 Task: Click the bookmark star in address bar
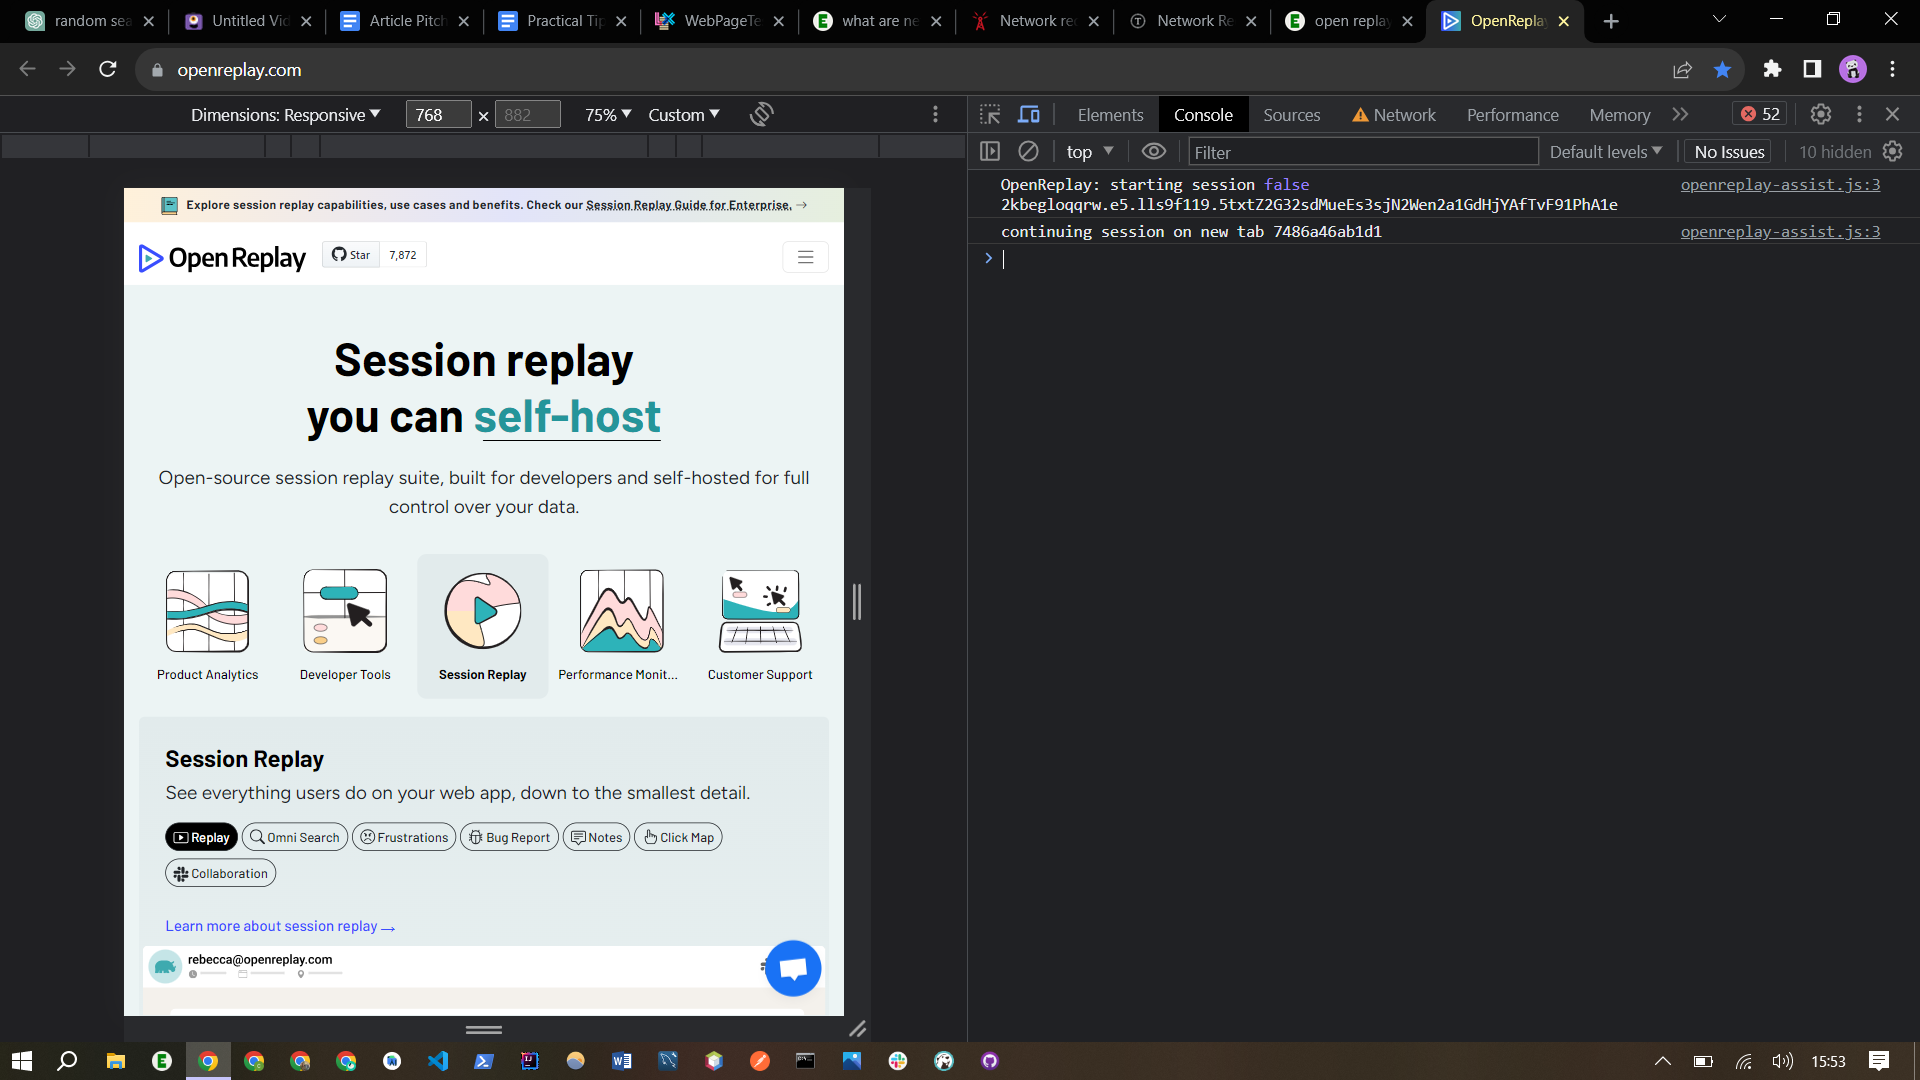(x=1722, y=69)
